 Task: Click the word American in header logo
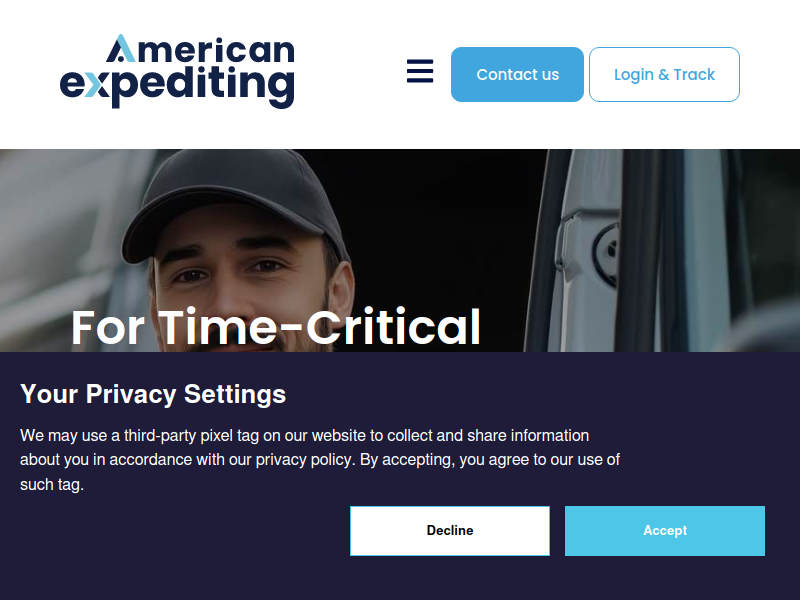(201, 49)
